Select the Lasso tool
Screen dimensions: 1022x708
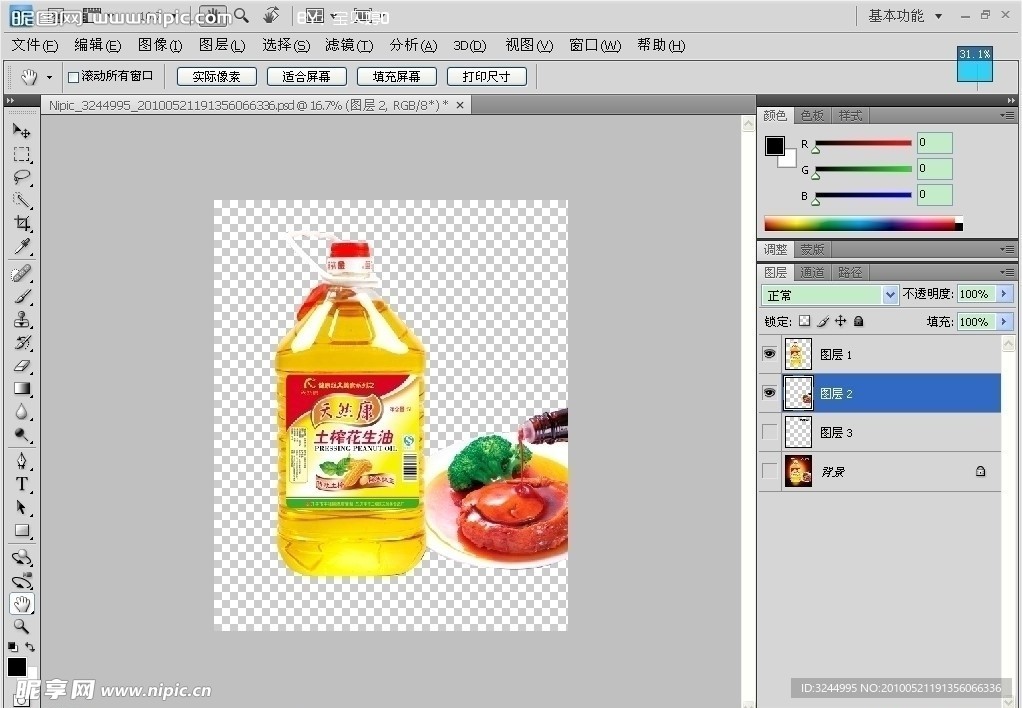[21, 178]
